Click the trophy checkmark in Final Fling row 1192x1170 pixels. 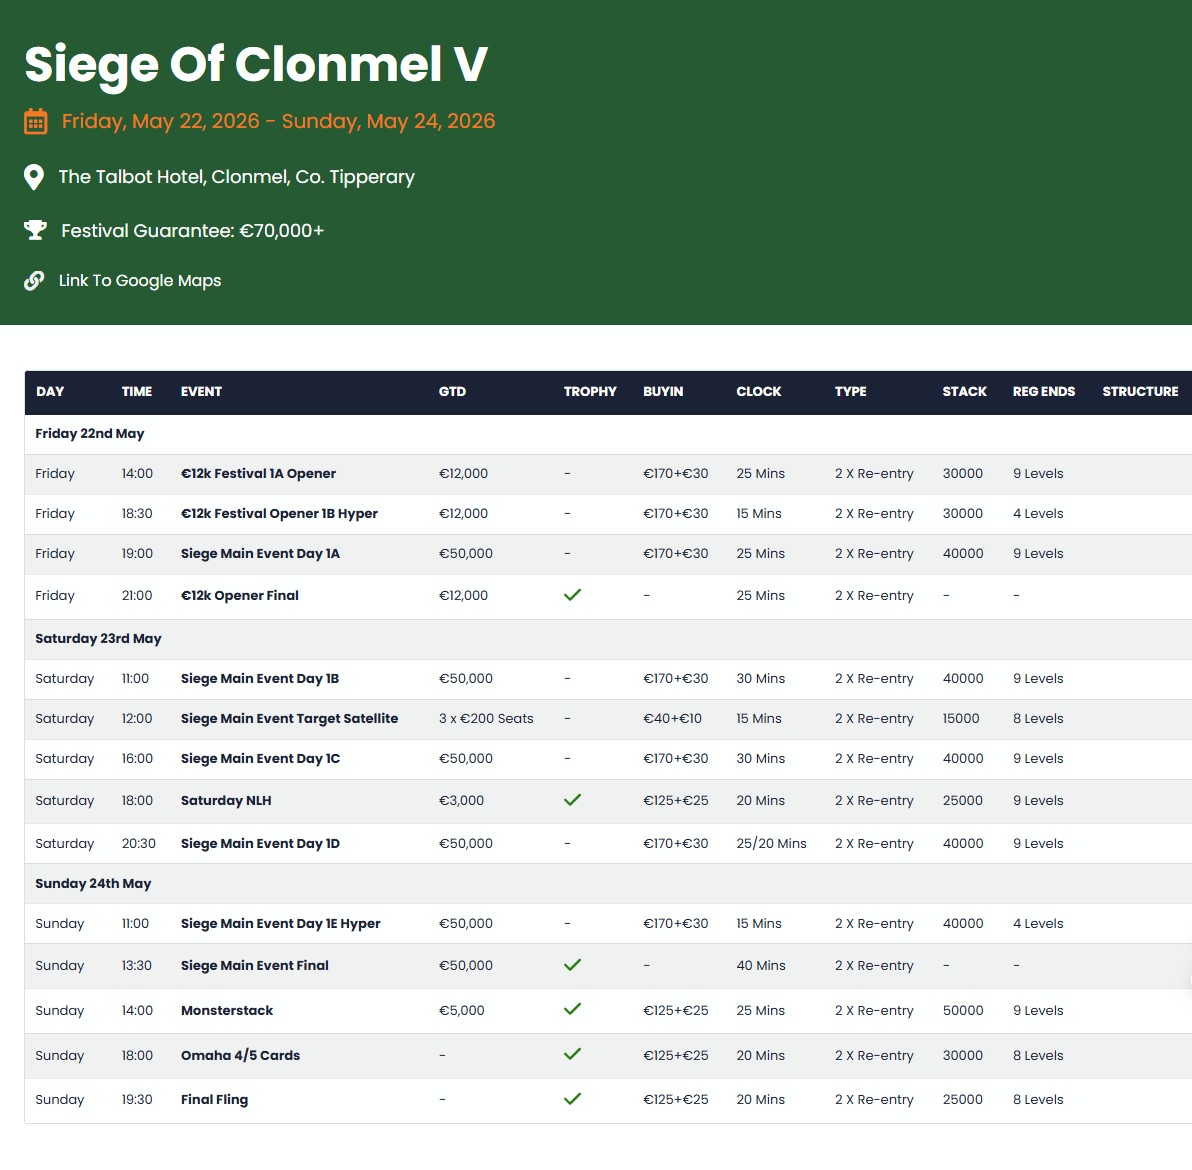[572, 1099]
